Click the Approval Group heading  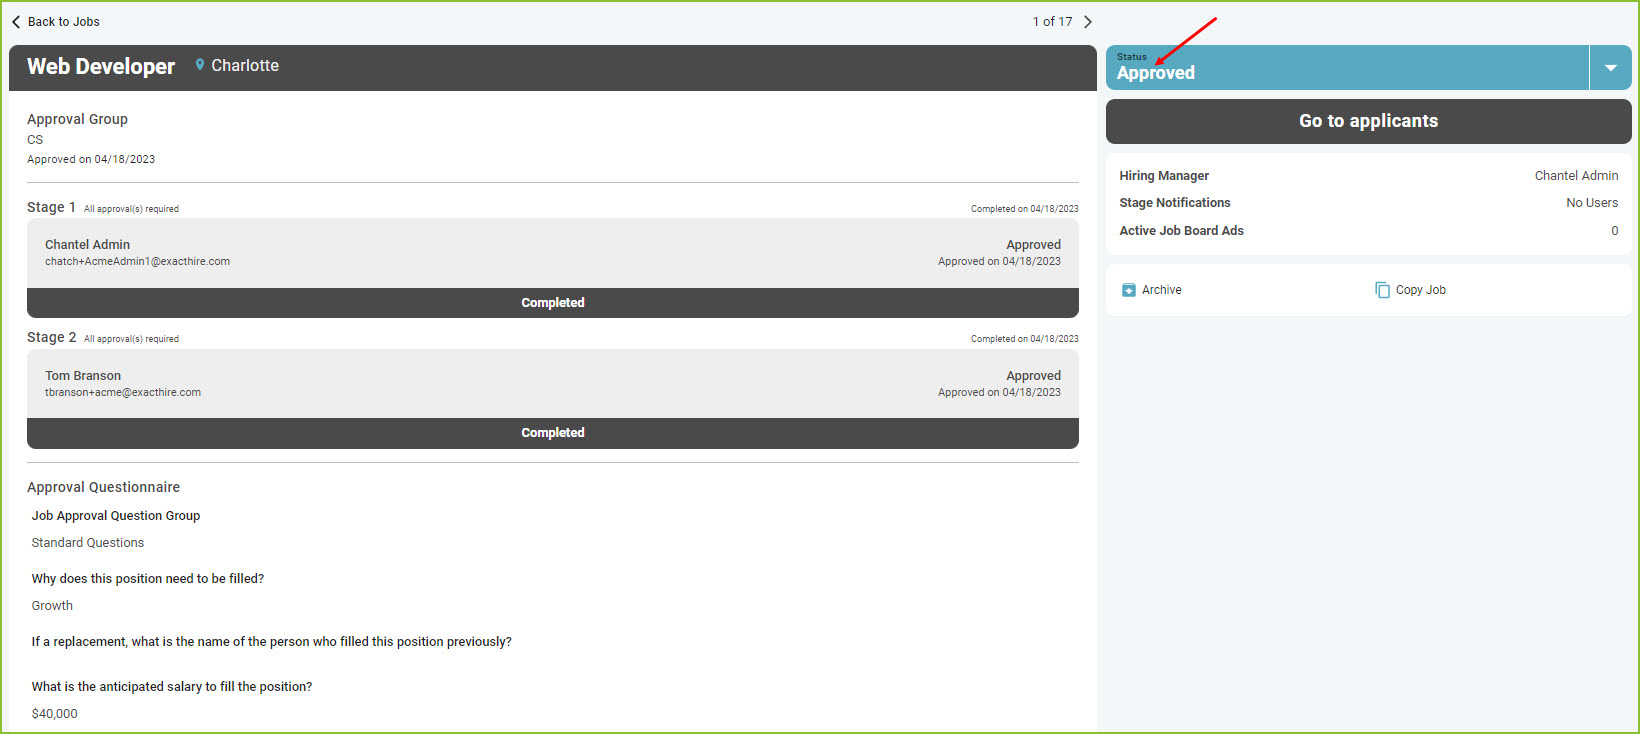77,119
